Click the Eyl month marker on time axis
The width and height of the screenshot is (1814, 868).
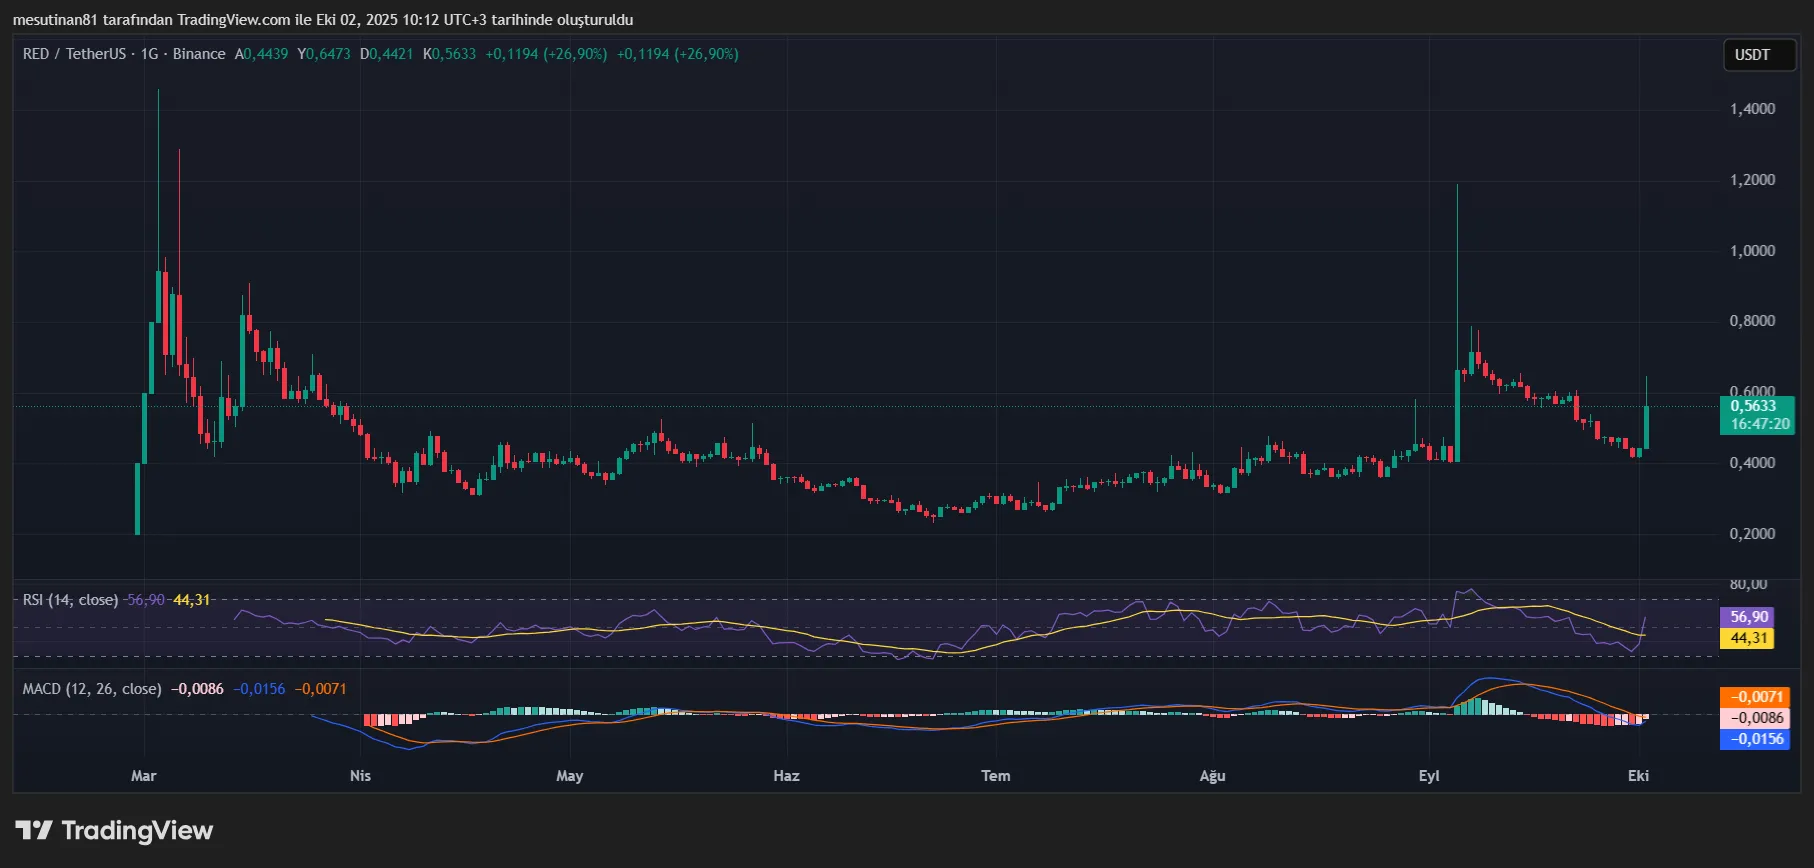pyautogui.click(x=1429, y=776)
